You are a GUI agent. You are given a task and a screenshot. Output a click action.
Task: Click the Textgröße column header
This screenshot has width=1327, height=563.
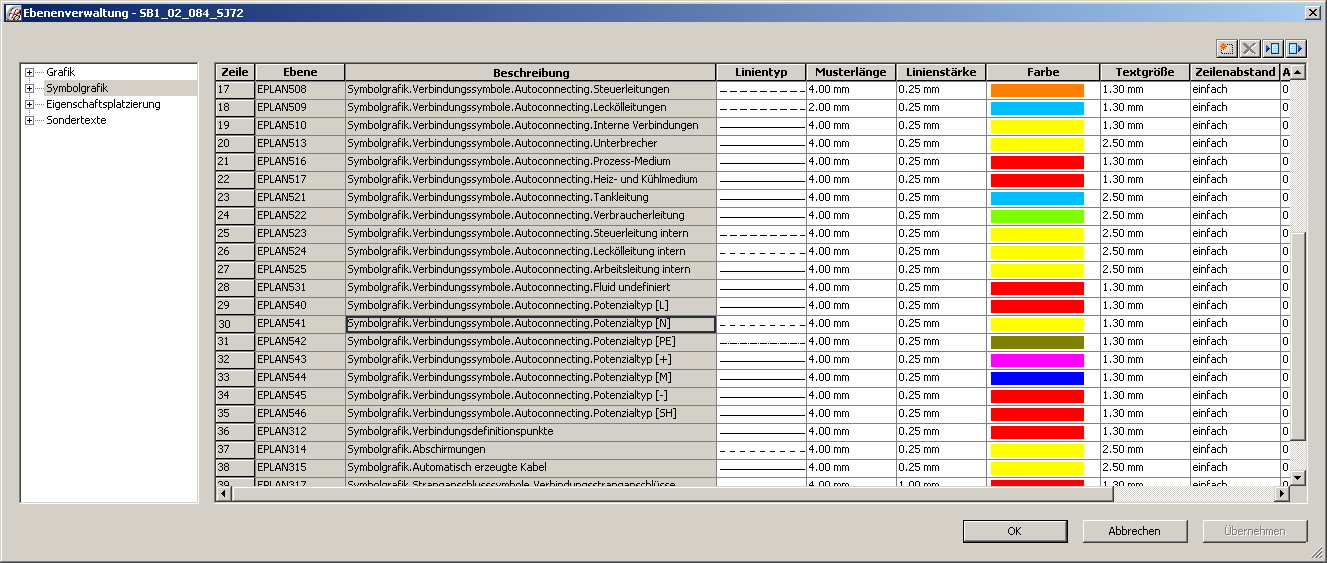pos(1145,72)
